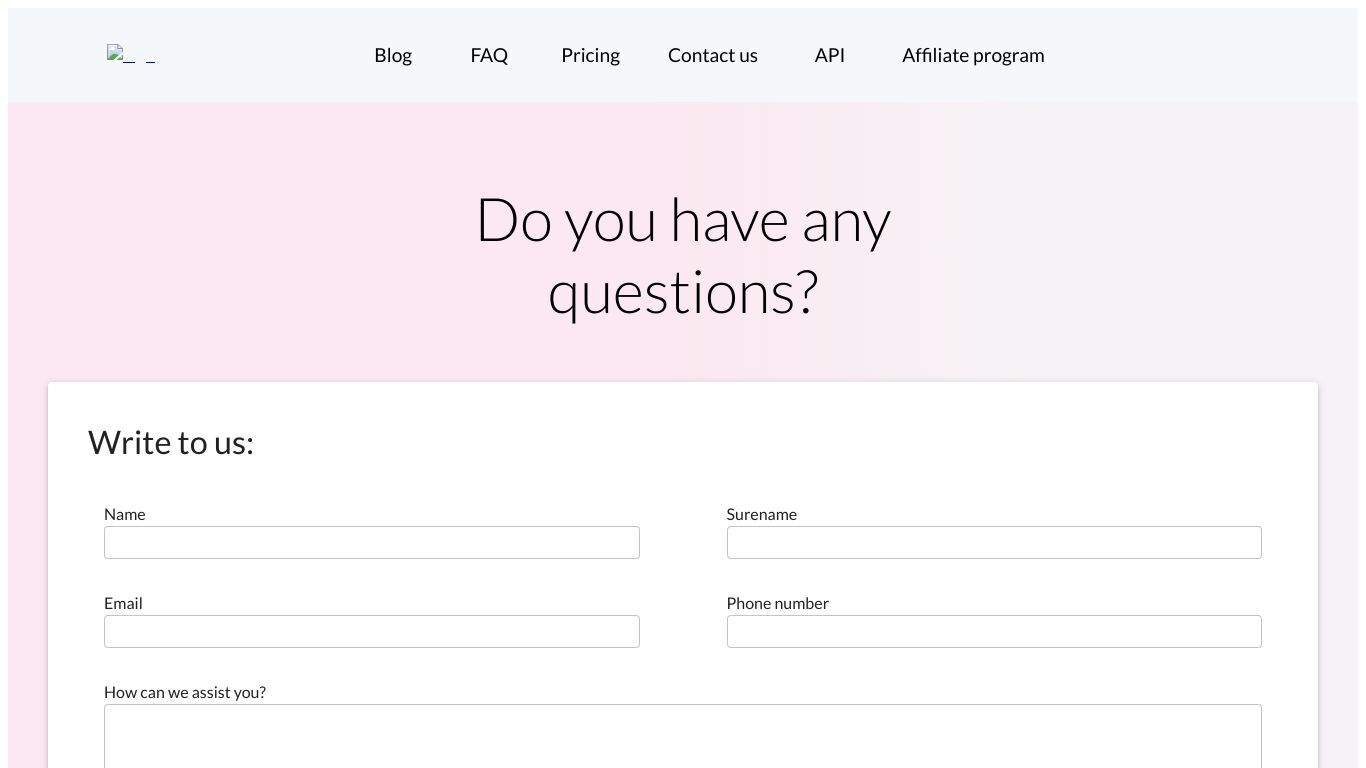1366x768 pixels.
Task: Open the Pricing link
Action: [590, 55]
